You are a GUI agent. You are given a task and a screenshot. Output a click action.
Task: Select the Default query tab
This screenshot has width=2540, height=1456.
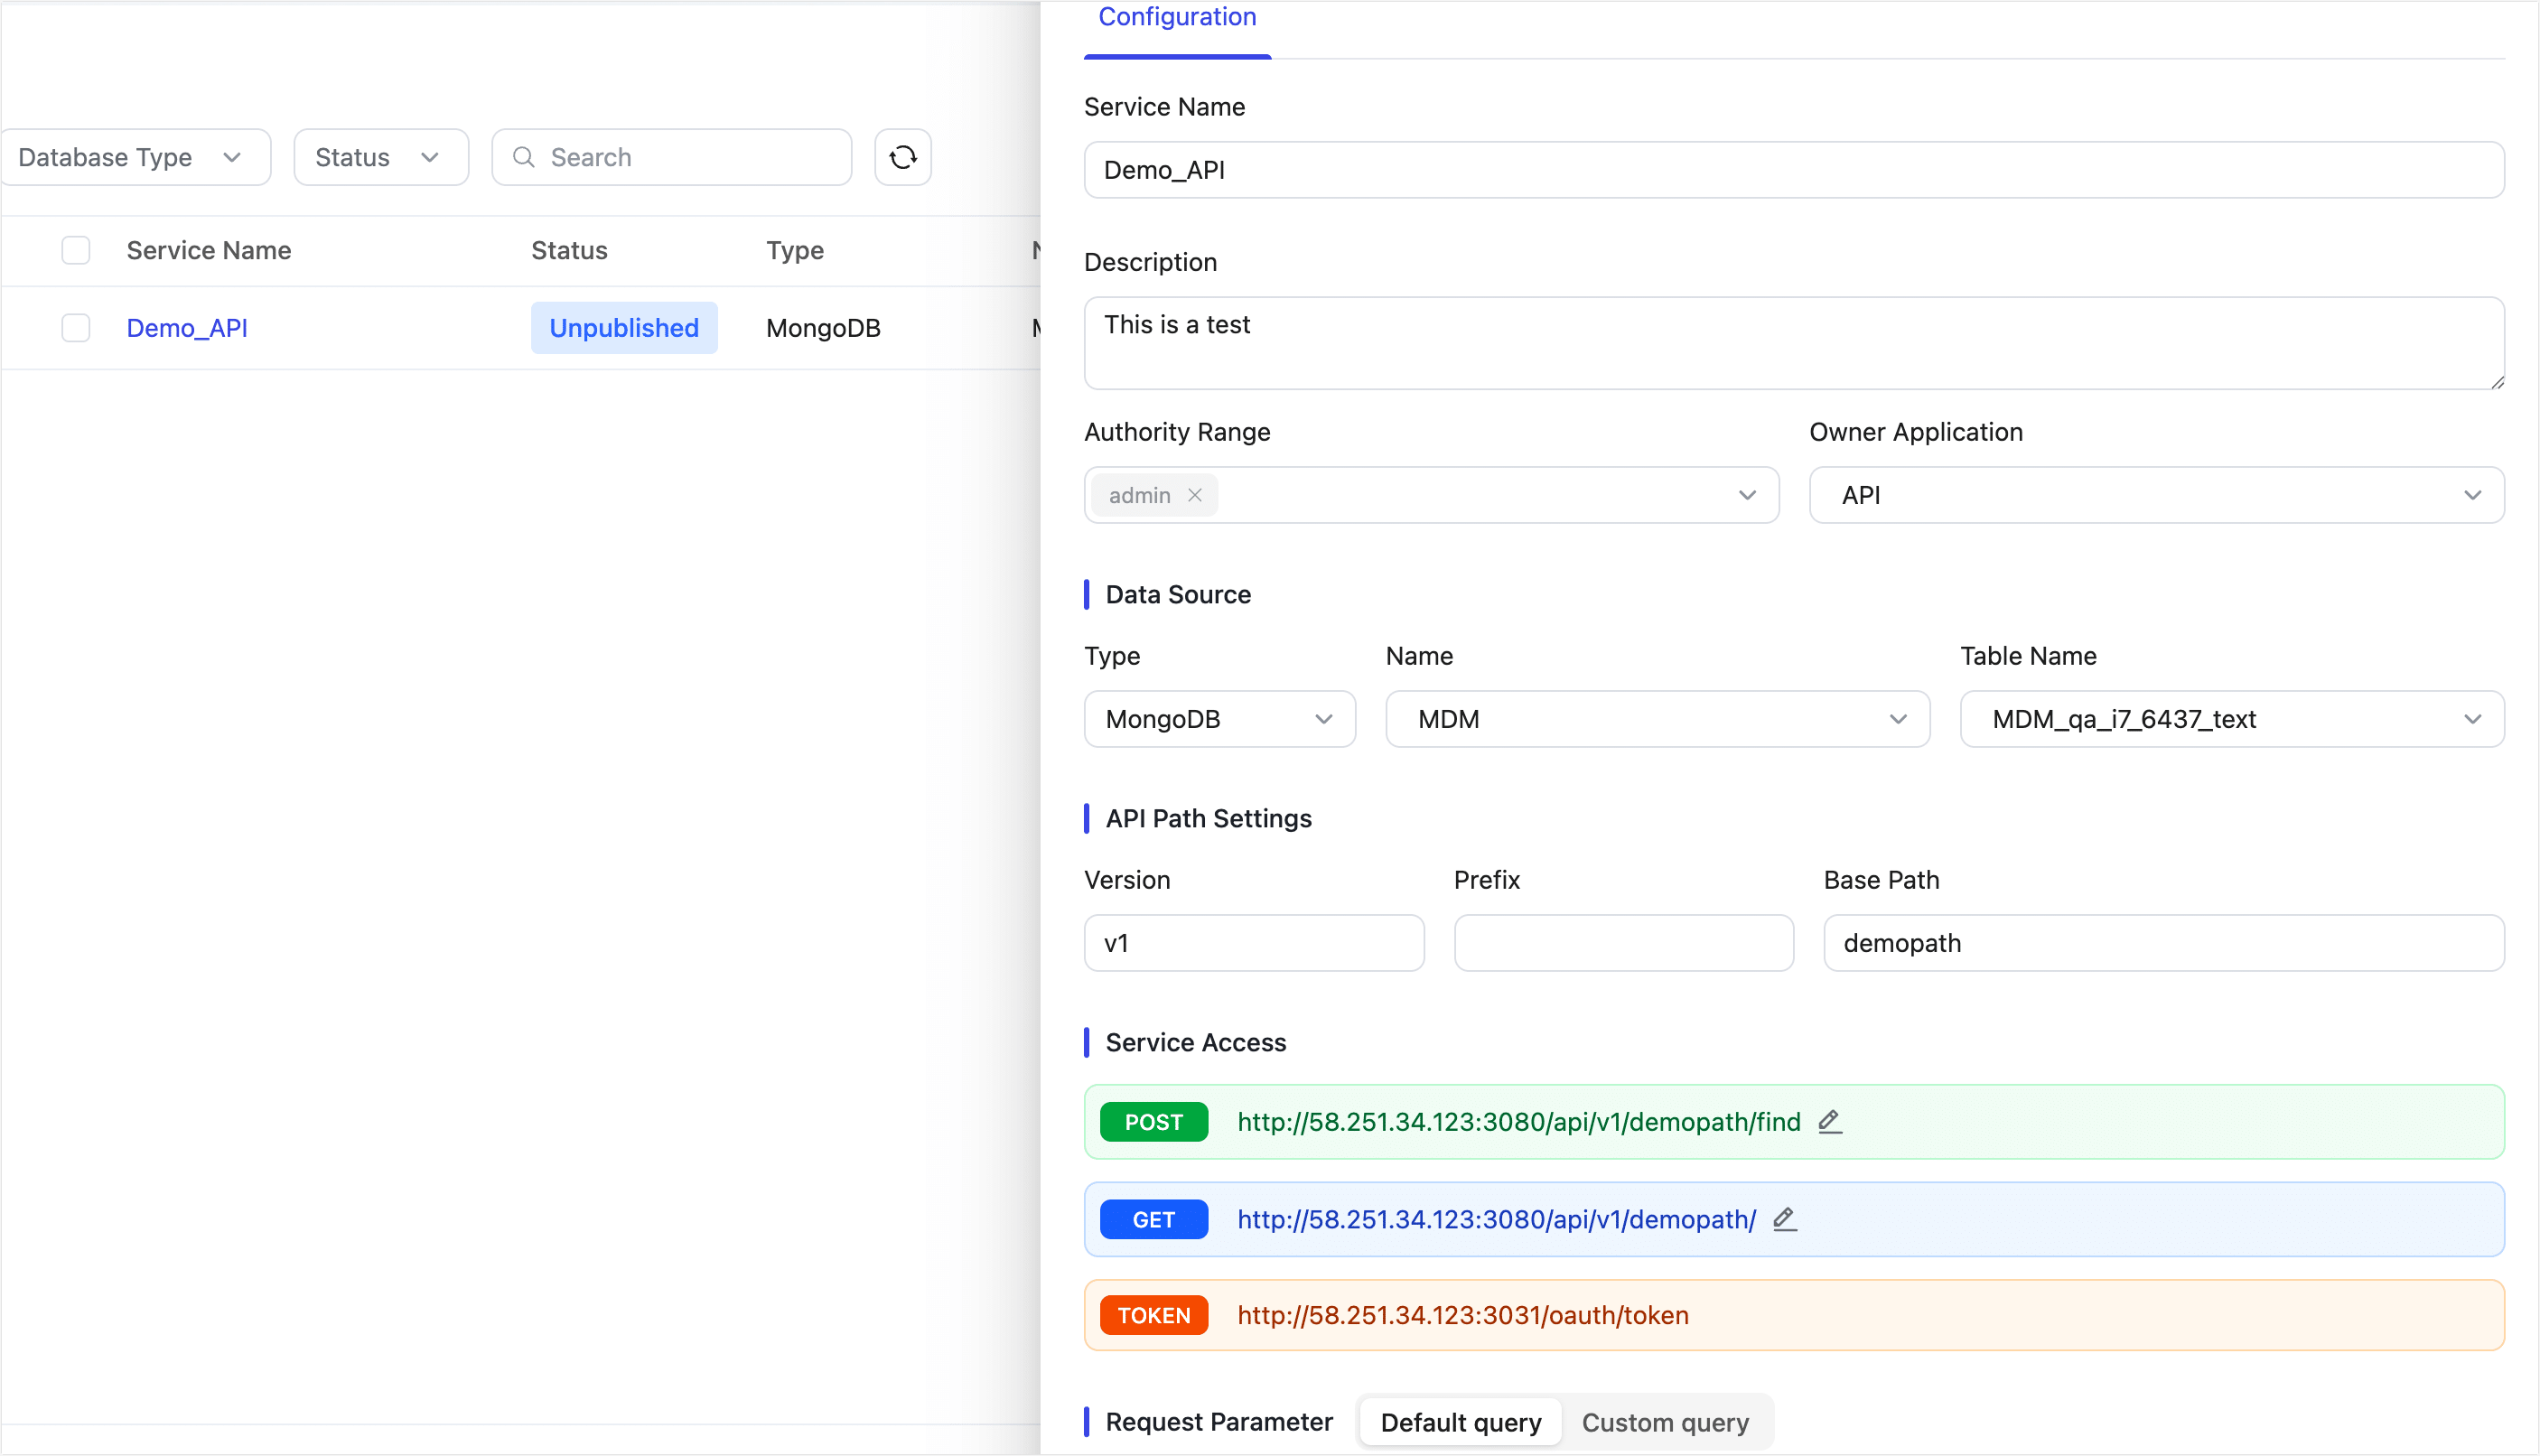[x=1460, y=1422]
